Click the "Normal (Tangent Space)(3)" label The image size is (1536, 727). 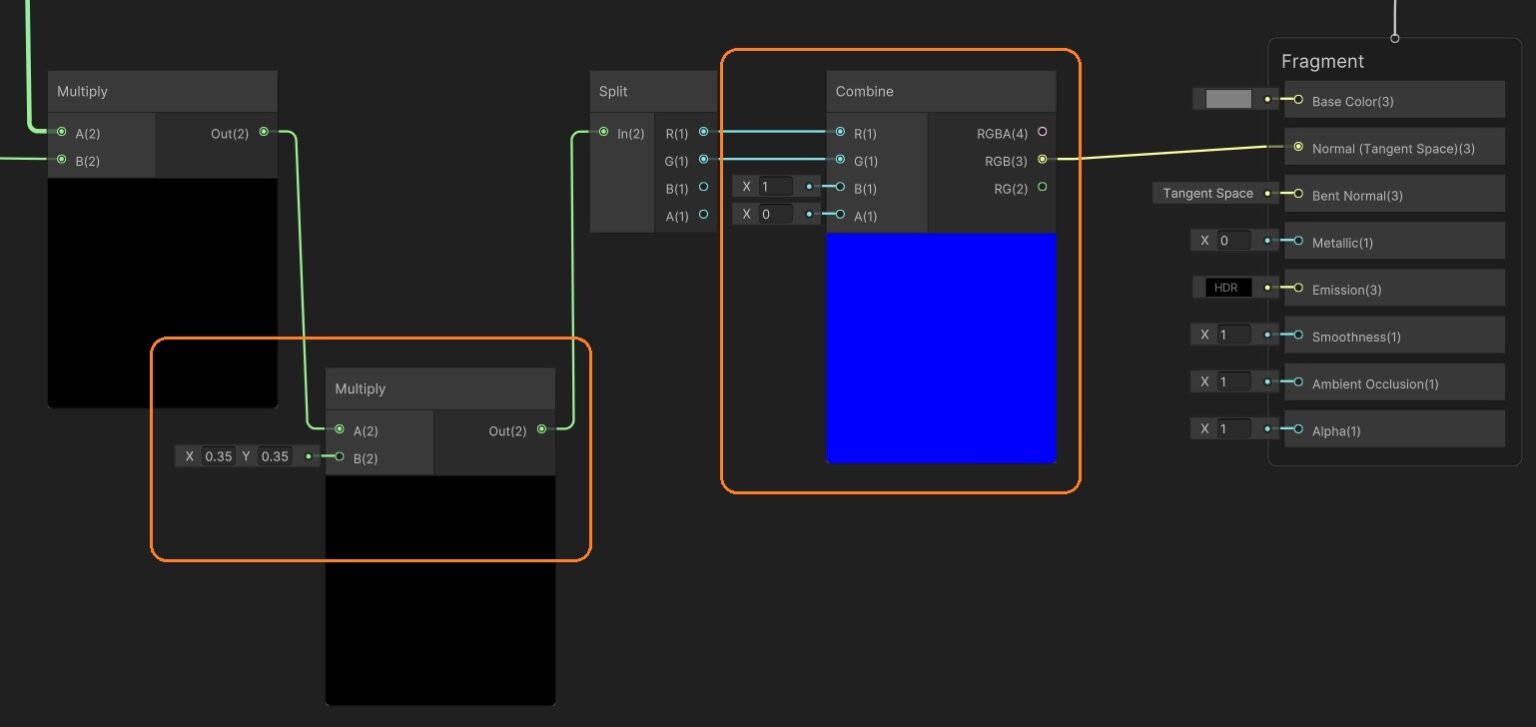coord(1393,148)
